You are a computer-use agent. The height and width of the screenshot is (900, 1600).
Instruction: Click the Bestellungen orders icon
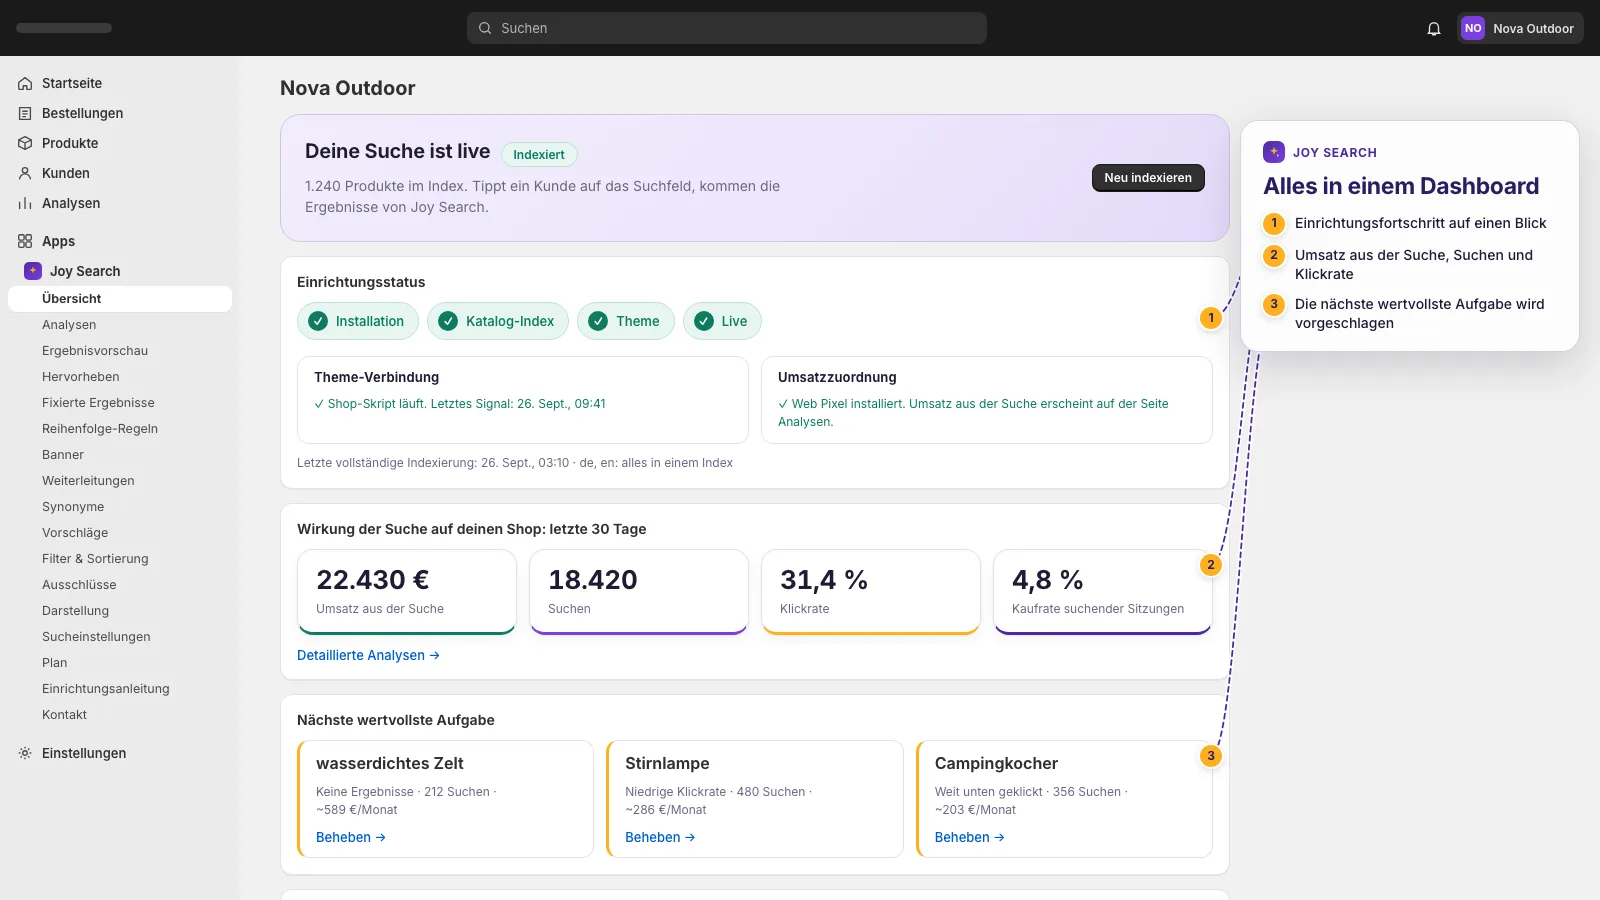coord(25,113)
